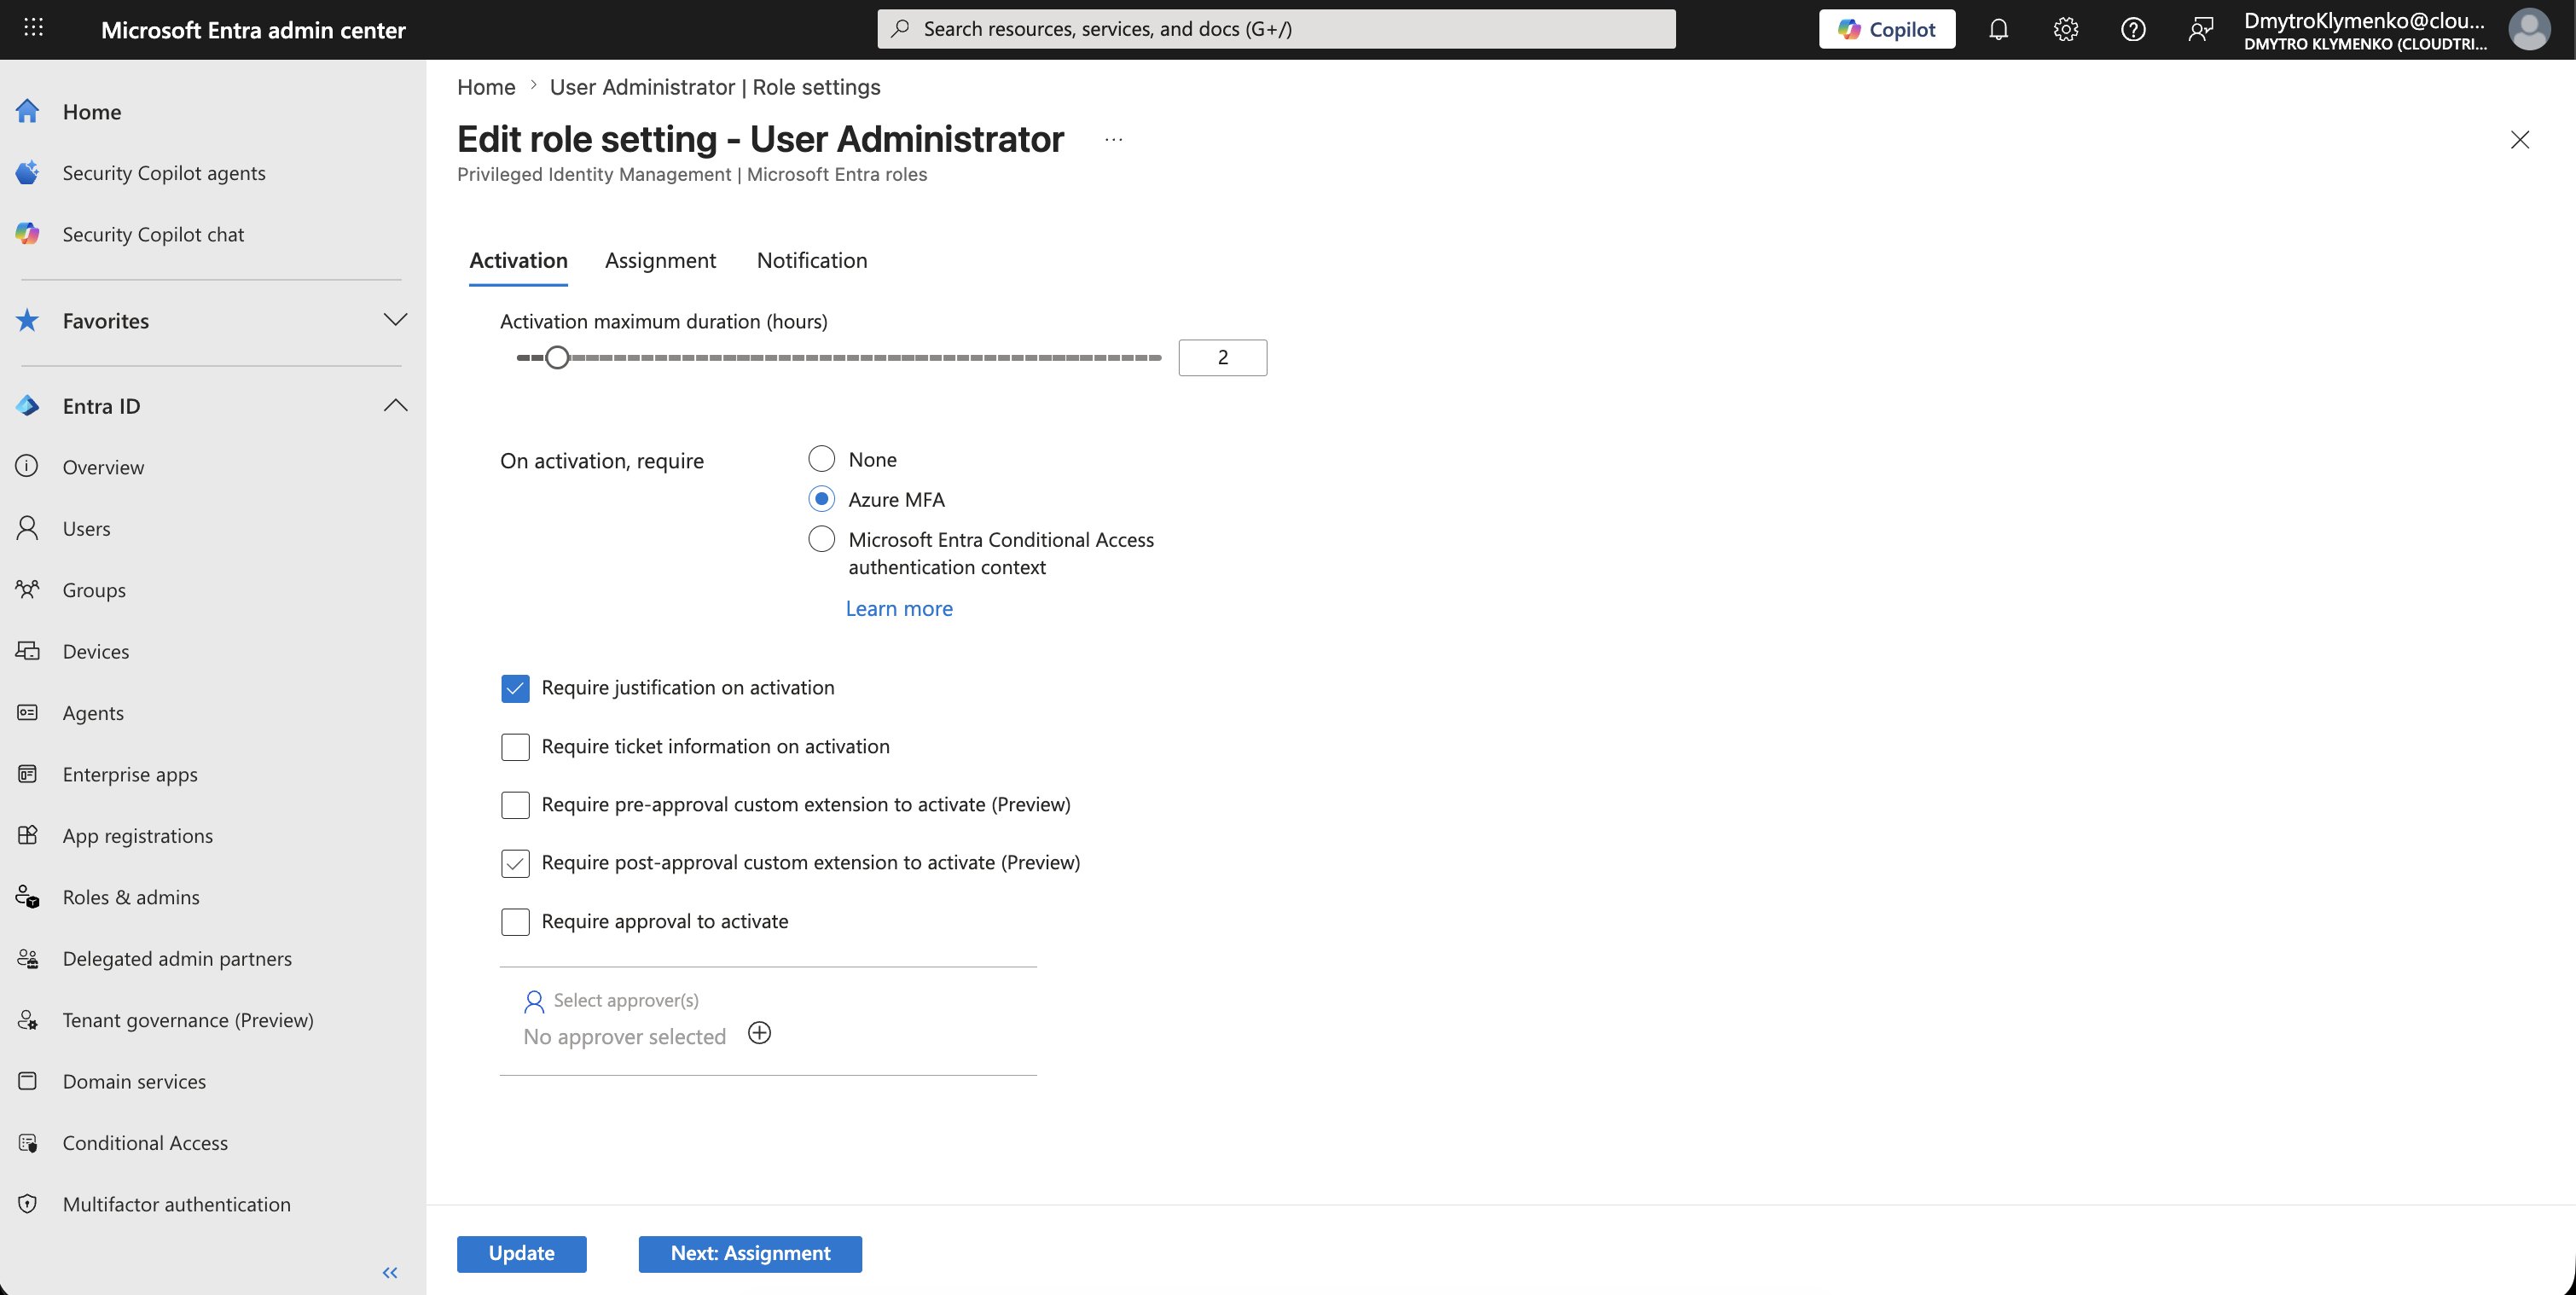Collapse the sidebar with double chevron
This screenshot has width=2576, height=1295.
tap(390, 1272)
